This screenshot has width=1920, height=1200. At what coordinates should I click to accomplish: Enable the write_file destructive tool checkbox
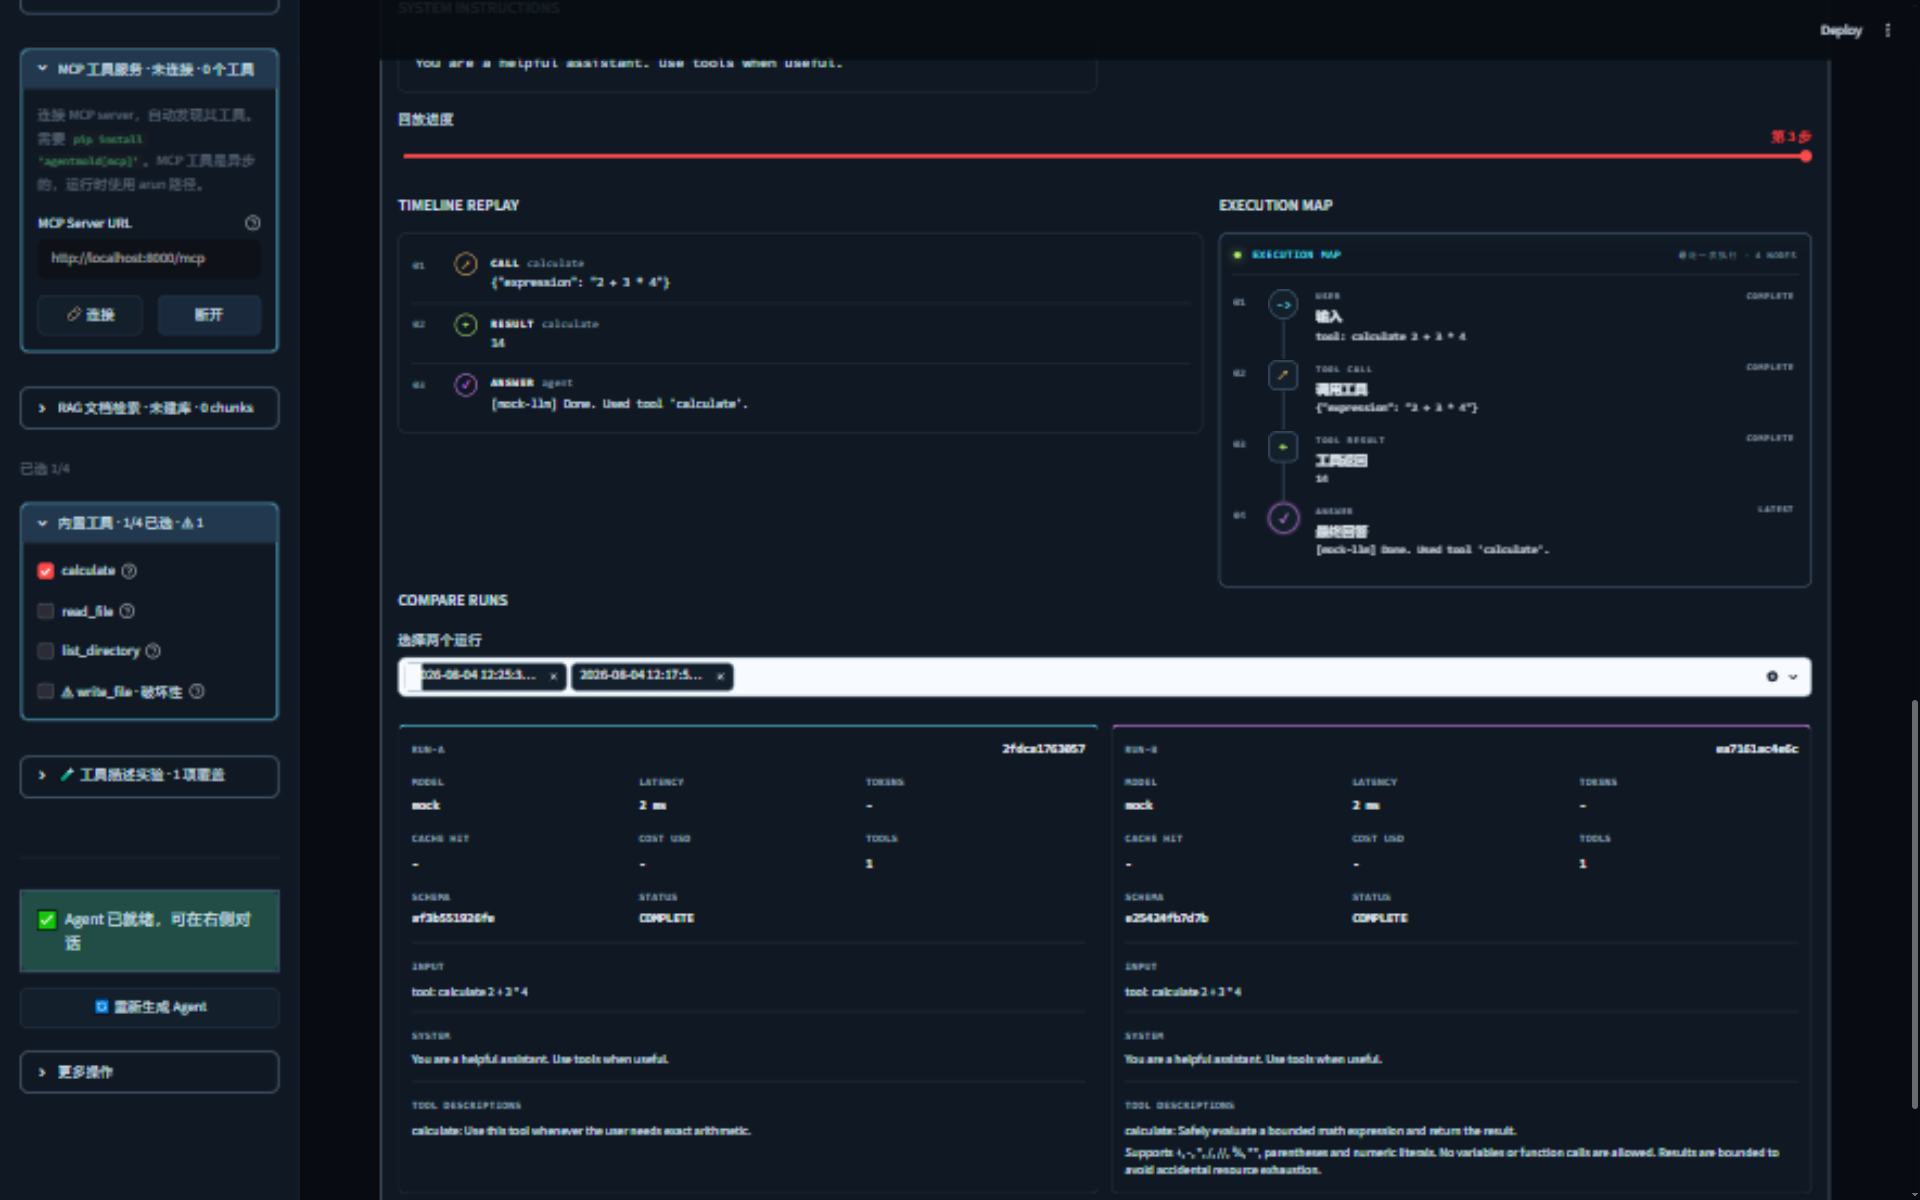tap(46, 691)
